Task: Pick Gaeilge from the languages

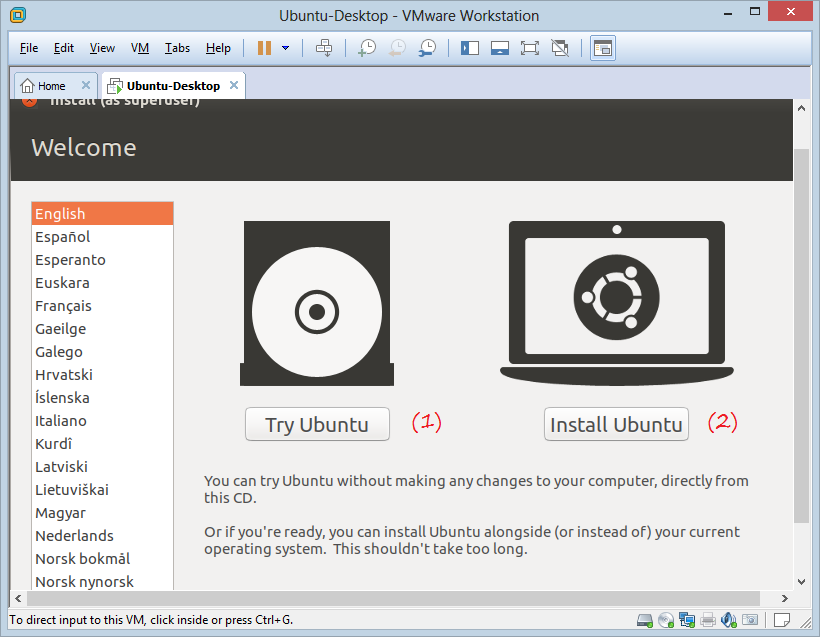Action: [x=102, y=329]
